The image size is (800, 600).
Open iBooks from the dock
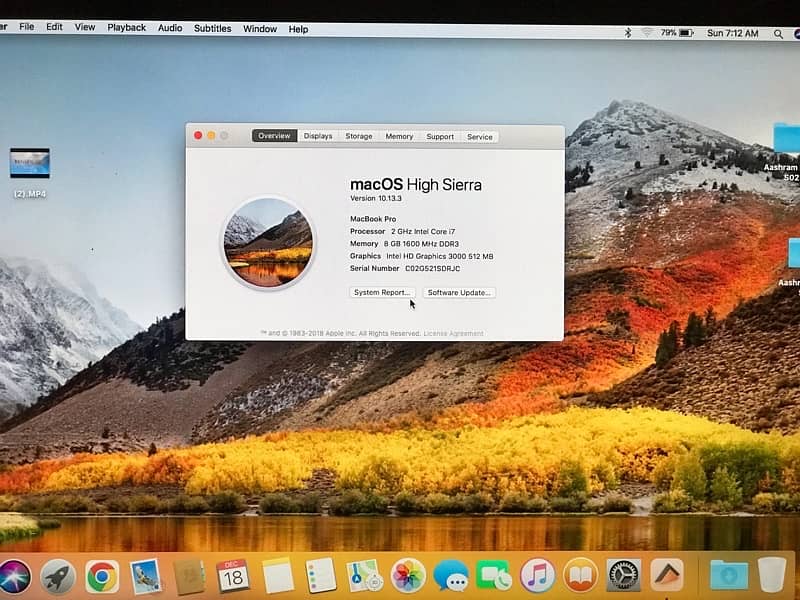click(580, 575)
